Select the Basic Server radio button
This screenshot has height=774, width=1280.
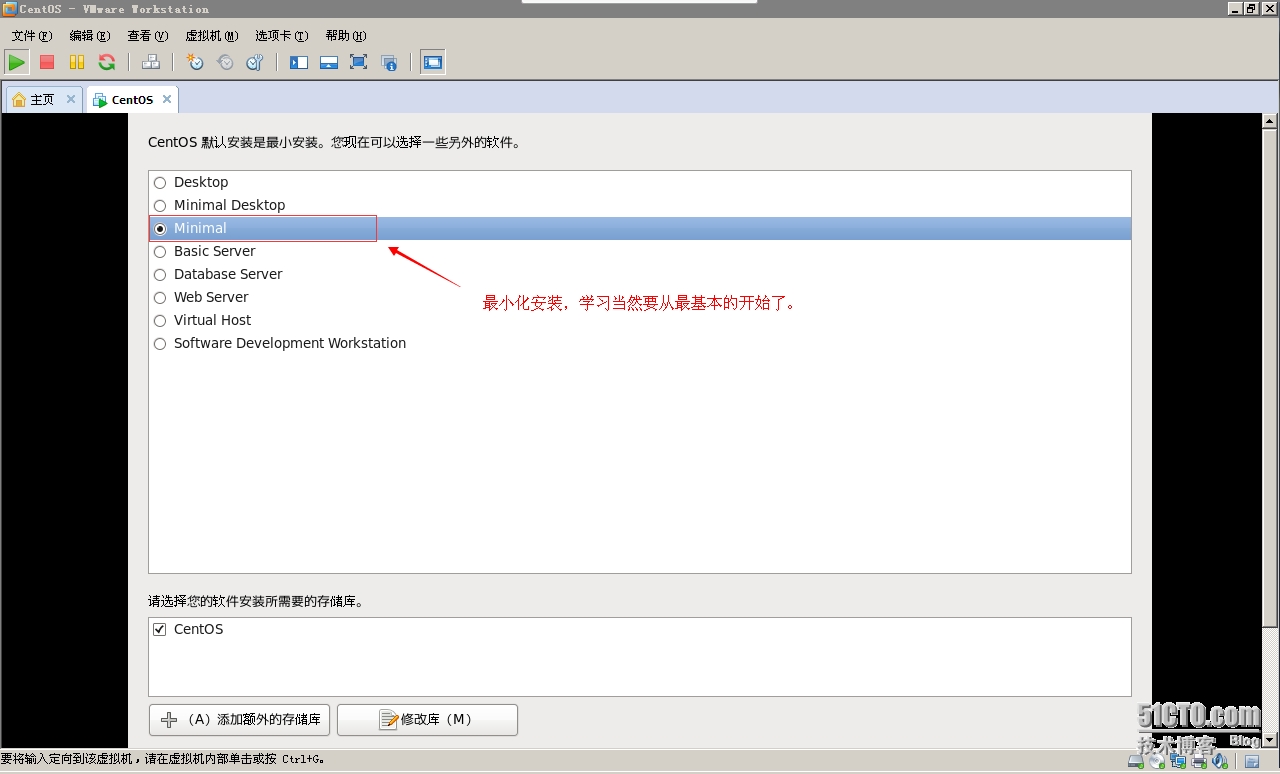(160, 252)
